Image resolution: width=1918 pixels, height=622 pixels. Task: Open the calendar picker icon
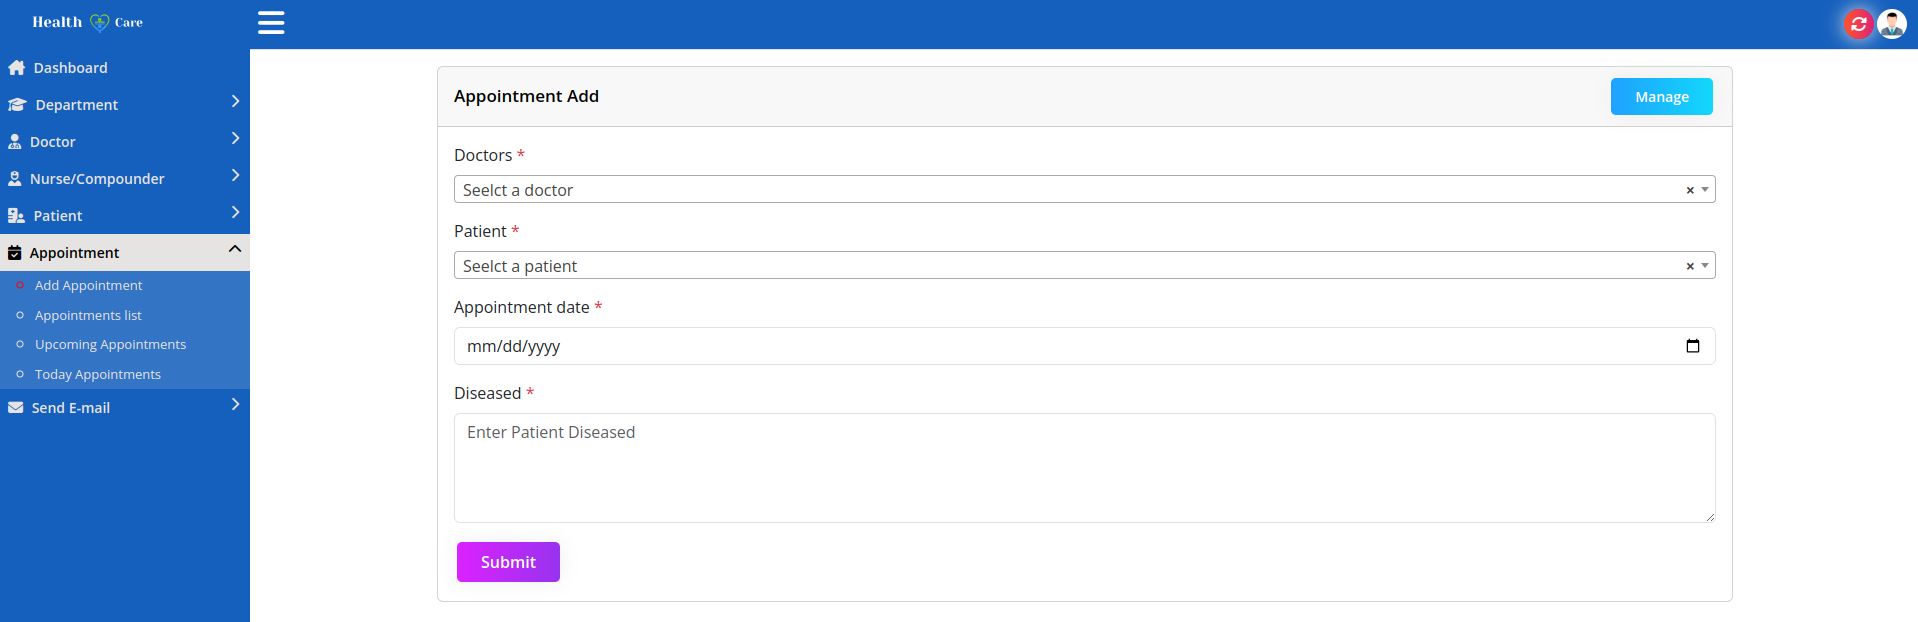tap(1692, 346)
